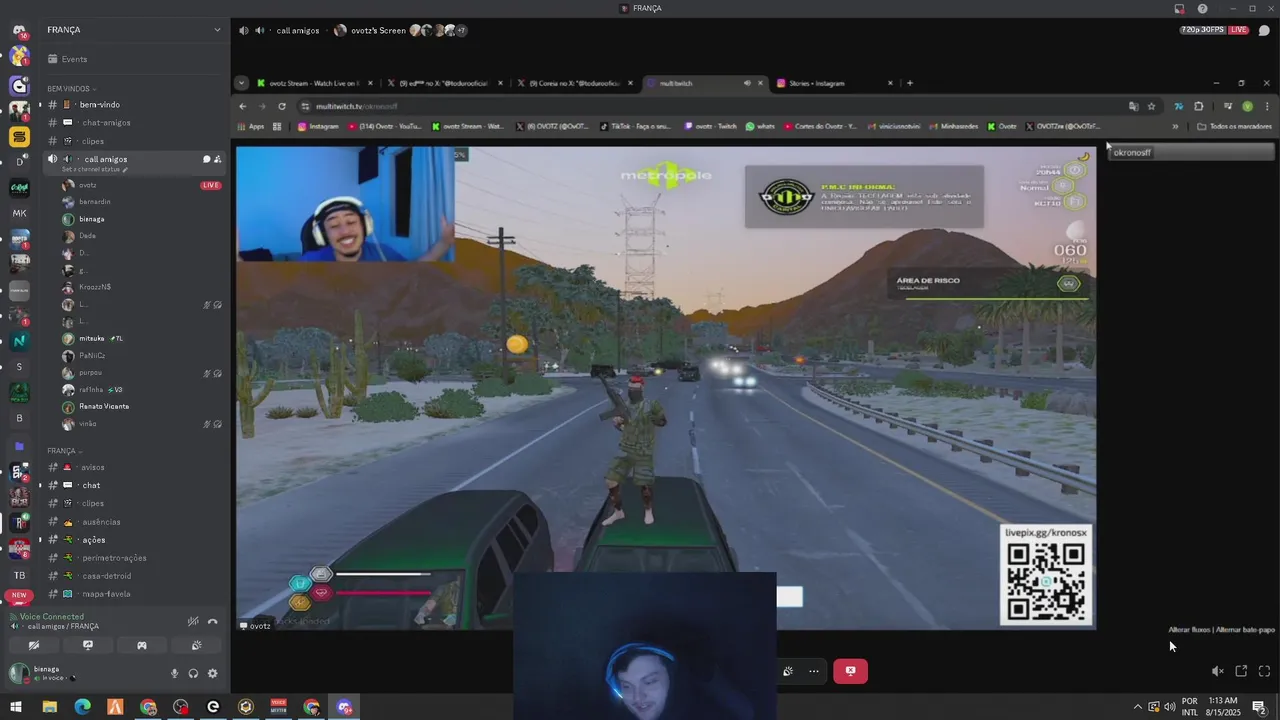Open the ausências text channel
The width and height of the screenshot is (1280, 720).
pos(133,522)
